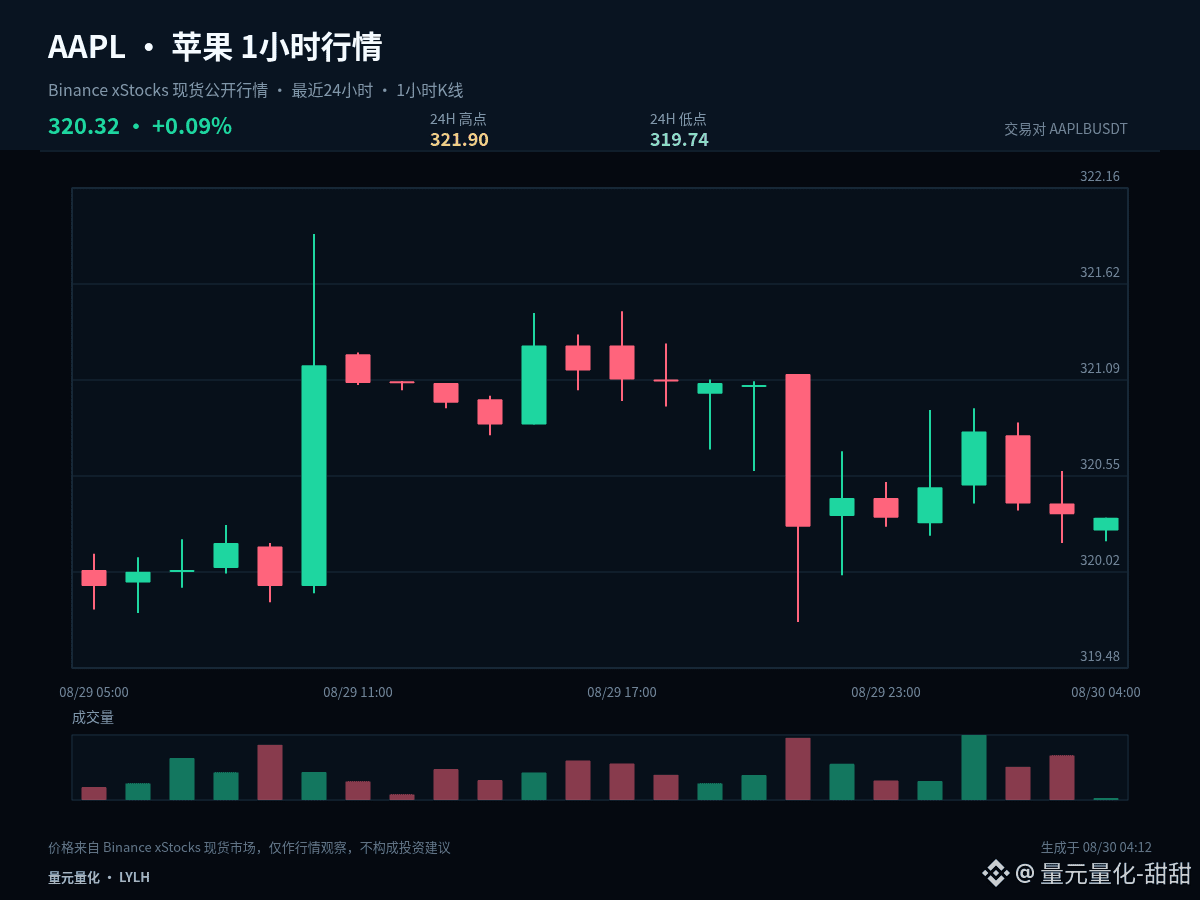
Task: Click the time label "08/30 04:00"
Action: (1106, 692)
